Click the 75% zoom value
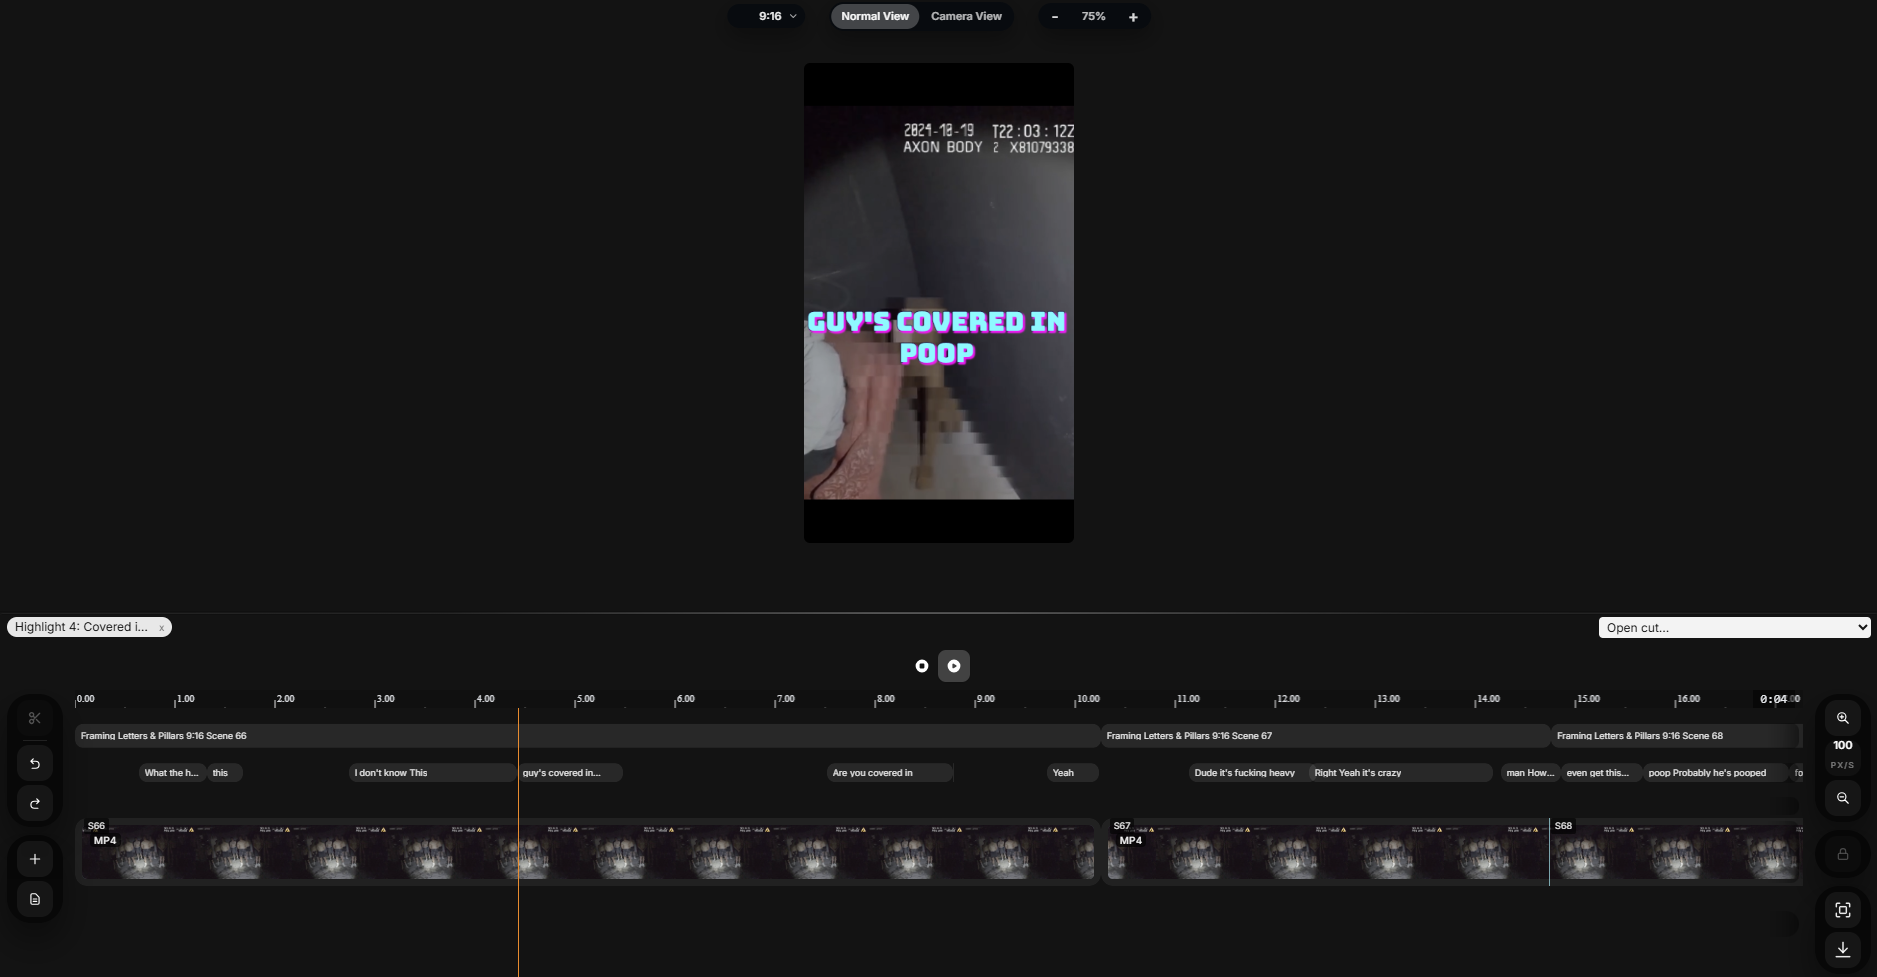The width and height of the screenshot is (1877, 977). (1093, 17)
